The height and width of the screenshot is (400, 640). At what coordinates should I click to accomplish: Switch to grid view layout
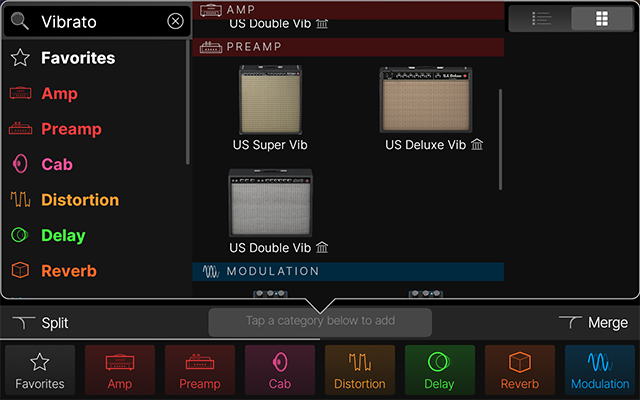pos(602,18)
